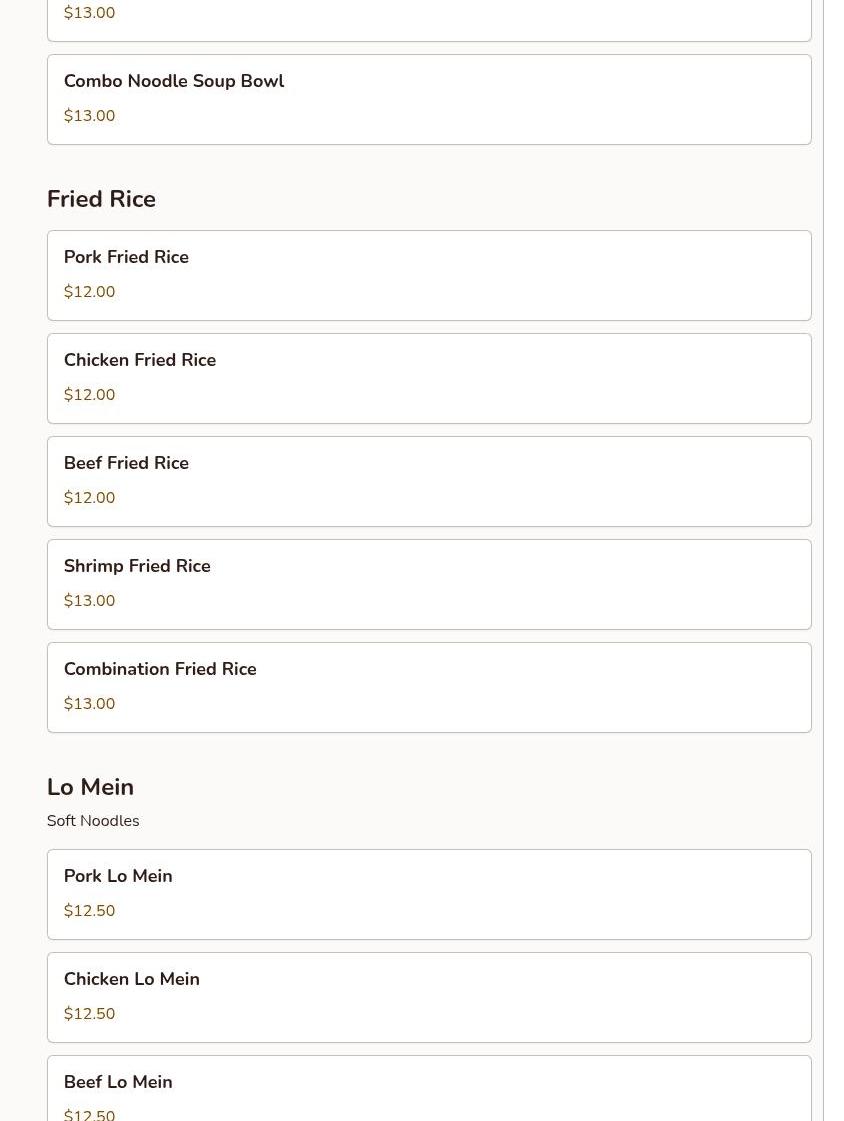Click the Soft Noodles subtitle text

(x=93, y=821)
